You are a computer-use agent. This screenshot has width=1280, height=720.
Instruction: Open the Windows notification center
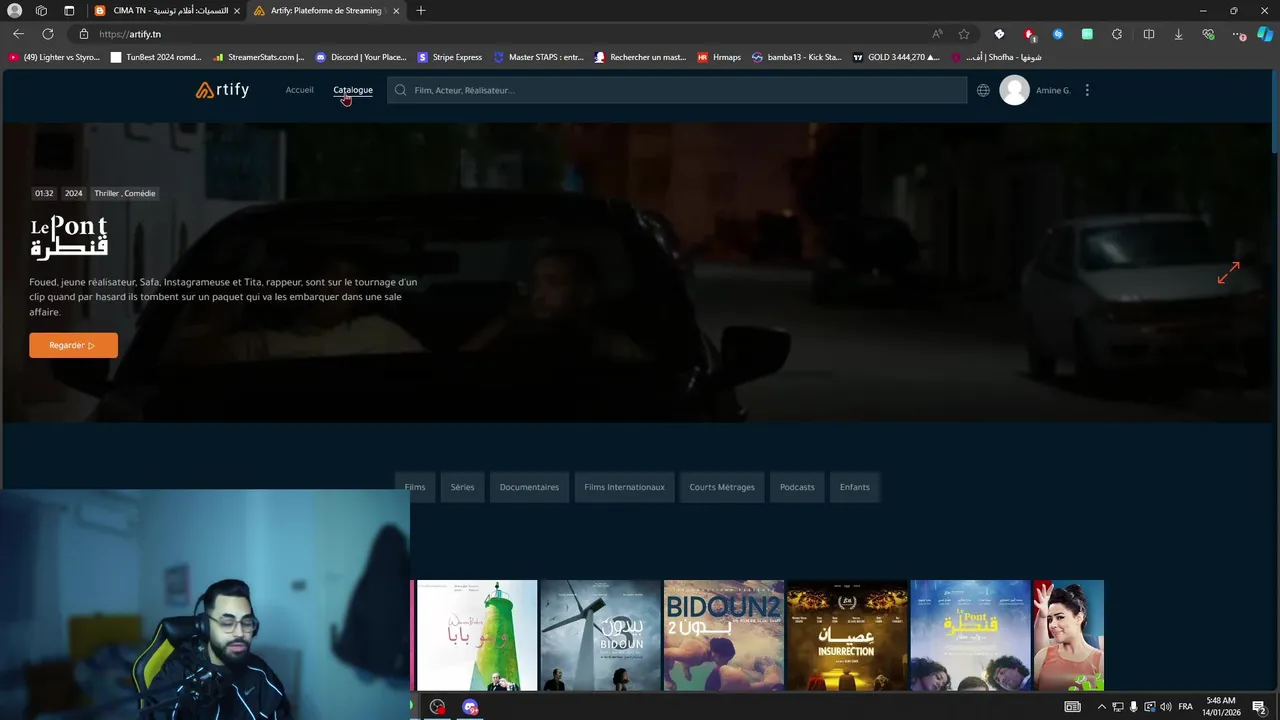pyautogui.click(x=1259, y=707)
